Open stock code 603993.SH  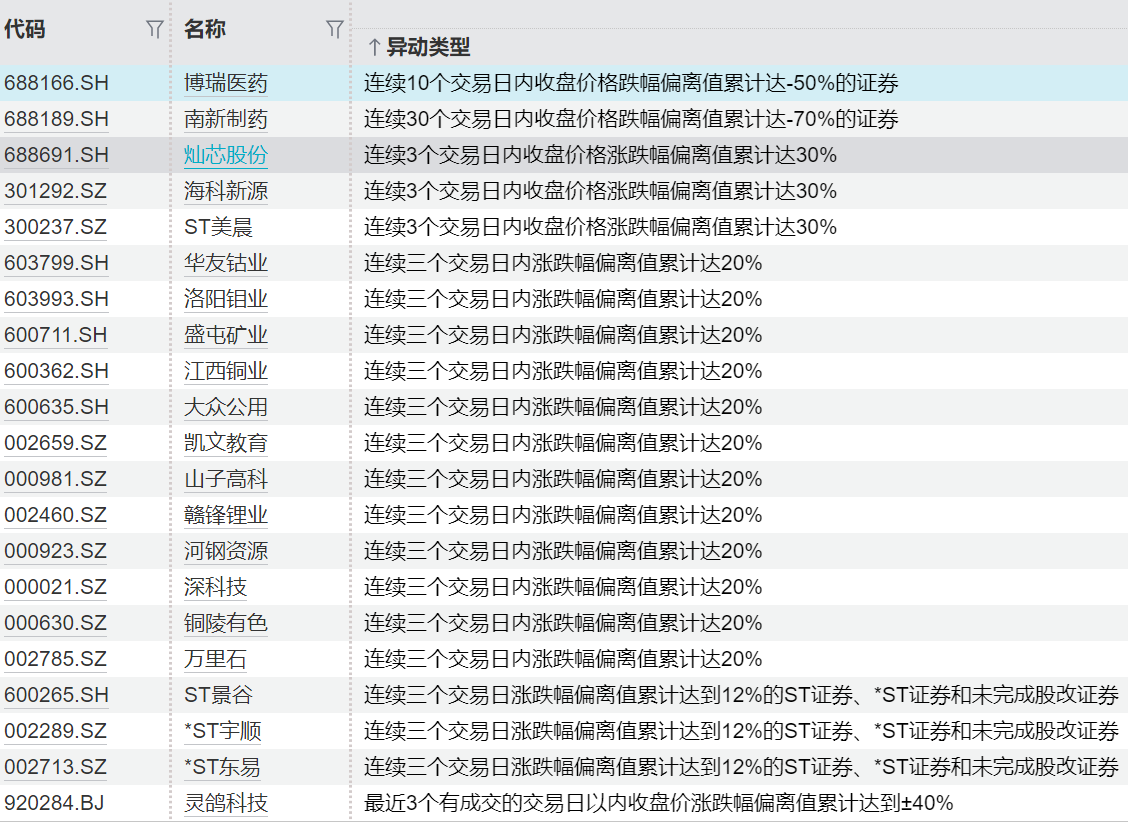(x=56, y=299)
